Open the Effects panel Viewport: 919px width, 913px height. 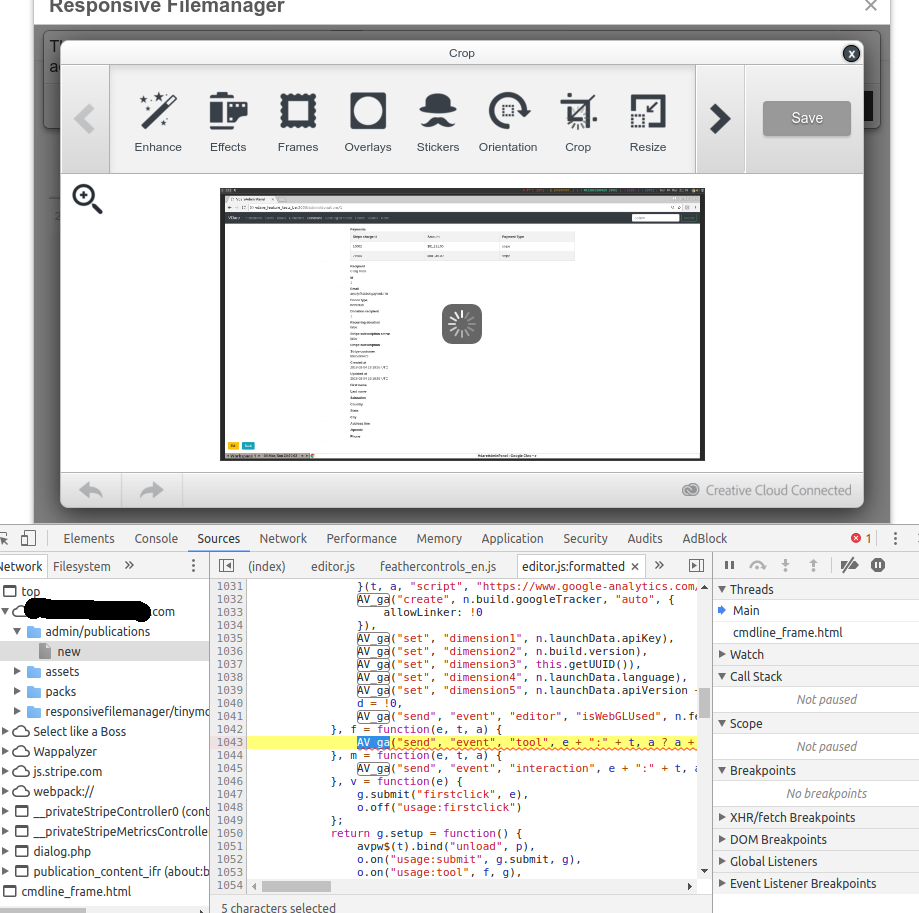click(227, 120)
